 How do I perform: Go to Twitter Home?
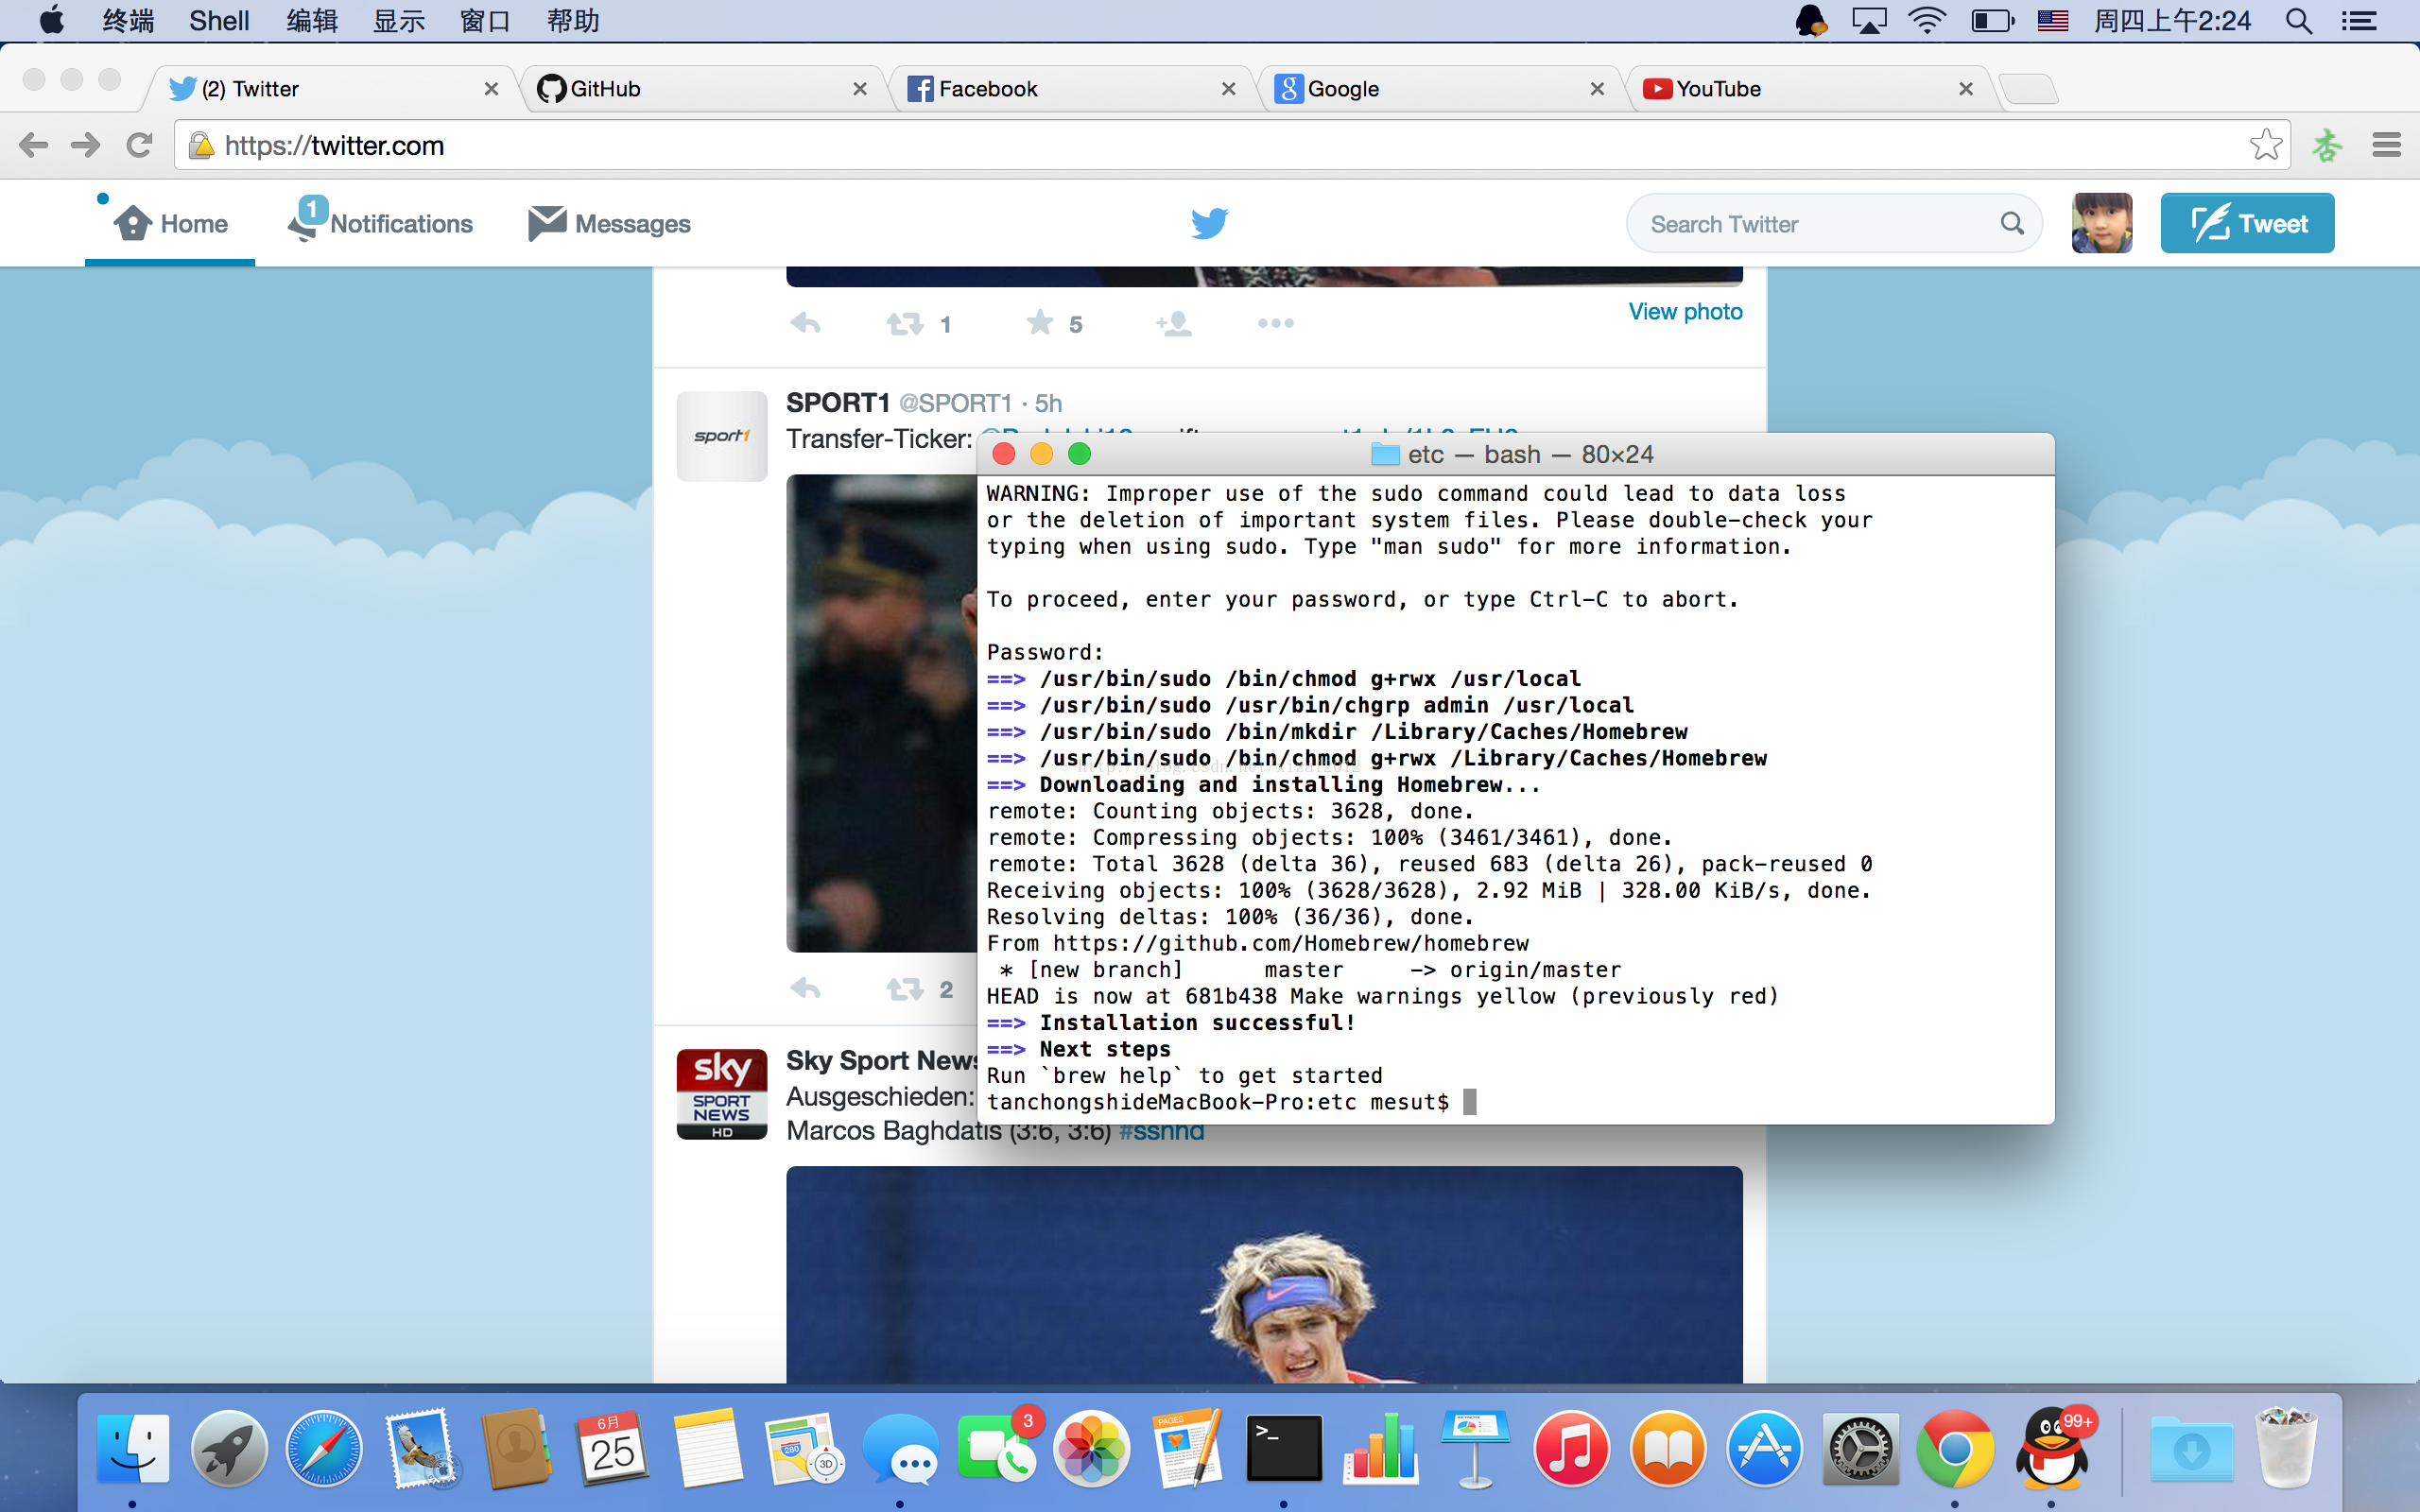pos(171,223)
